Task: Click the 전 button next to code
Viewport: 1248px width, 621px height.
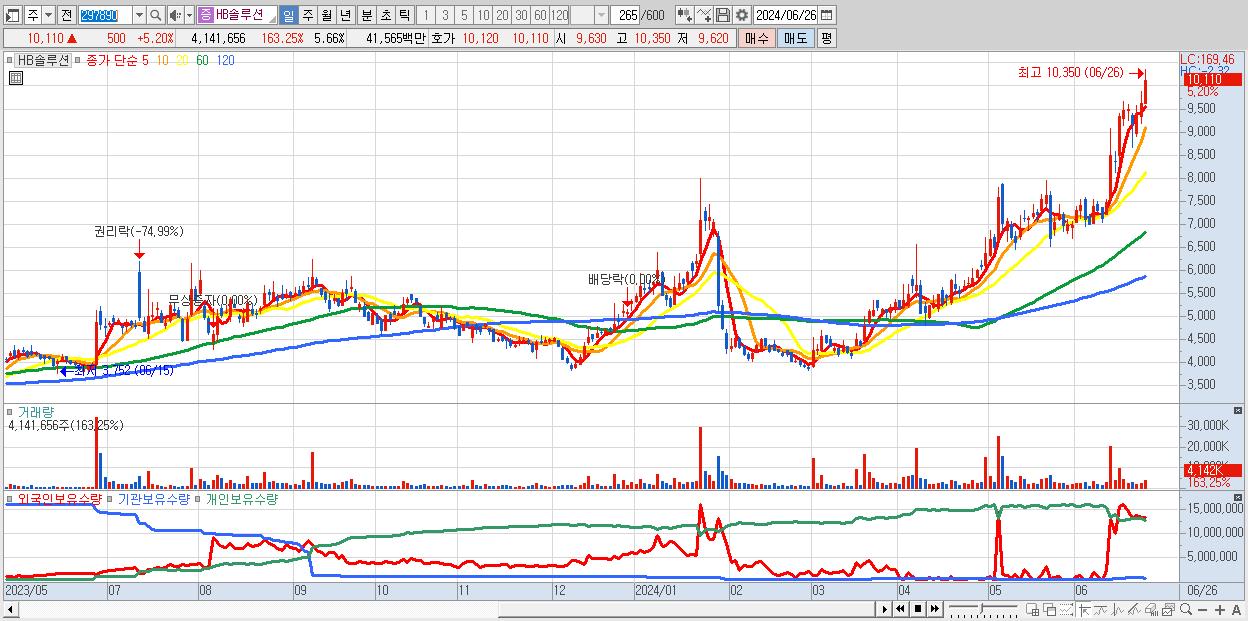Action: point(66,15)
